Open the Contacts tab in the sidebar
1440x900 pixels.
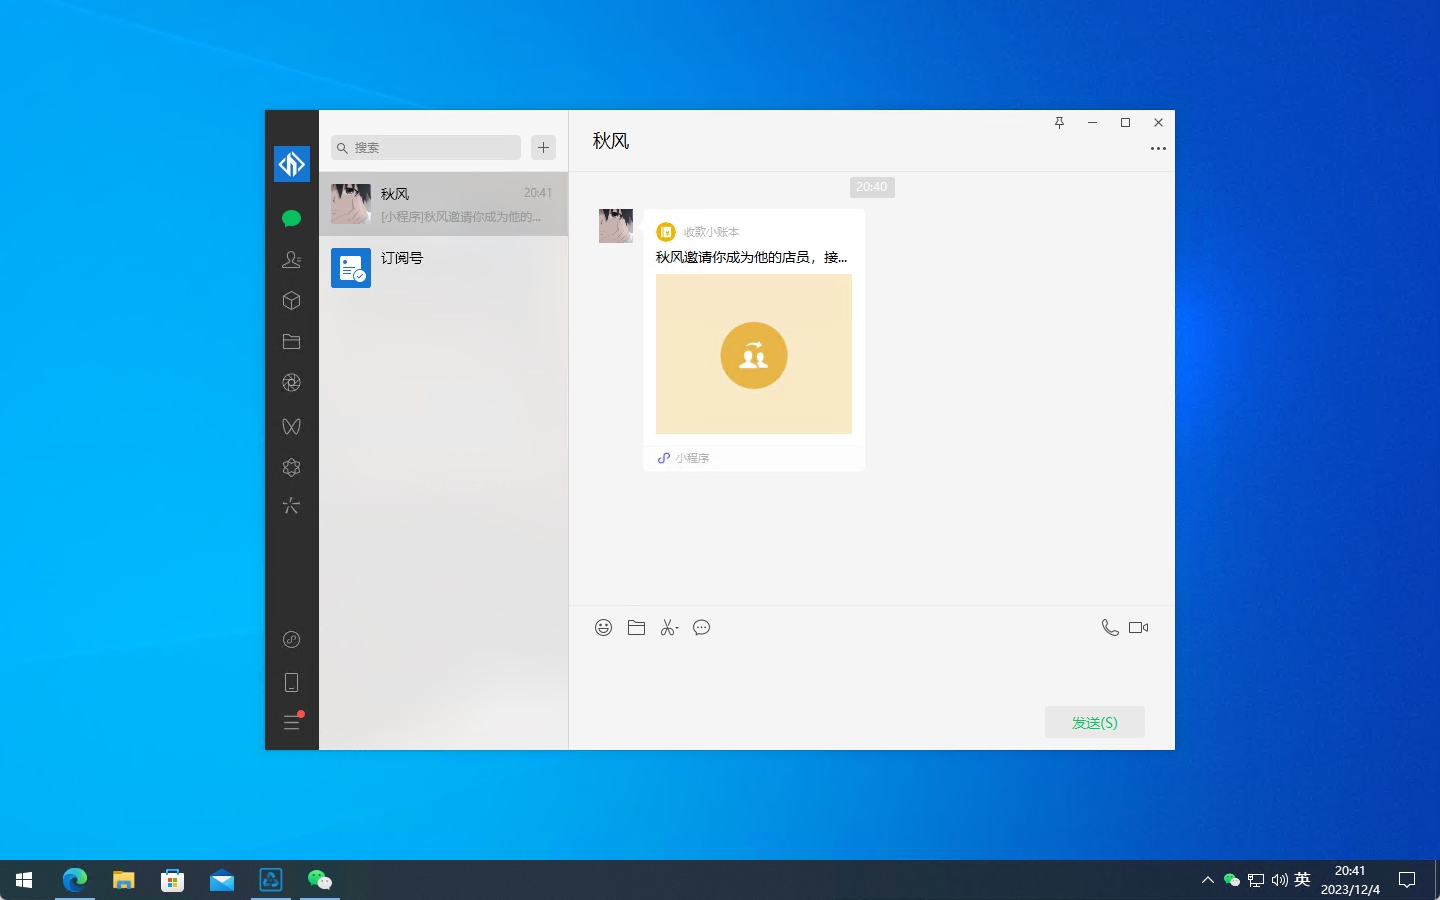291,260
